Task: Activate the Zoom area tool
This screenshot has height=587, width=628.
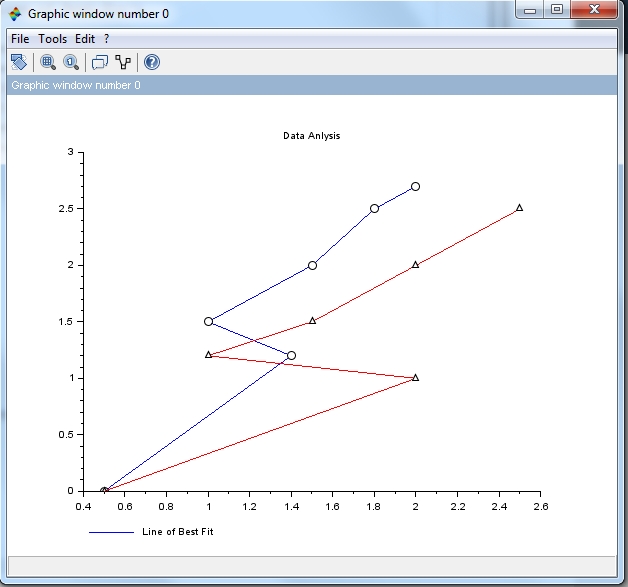Action: 48,62
